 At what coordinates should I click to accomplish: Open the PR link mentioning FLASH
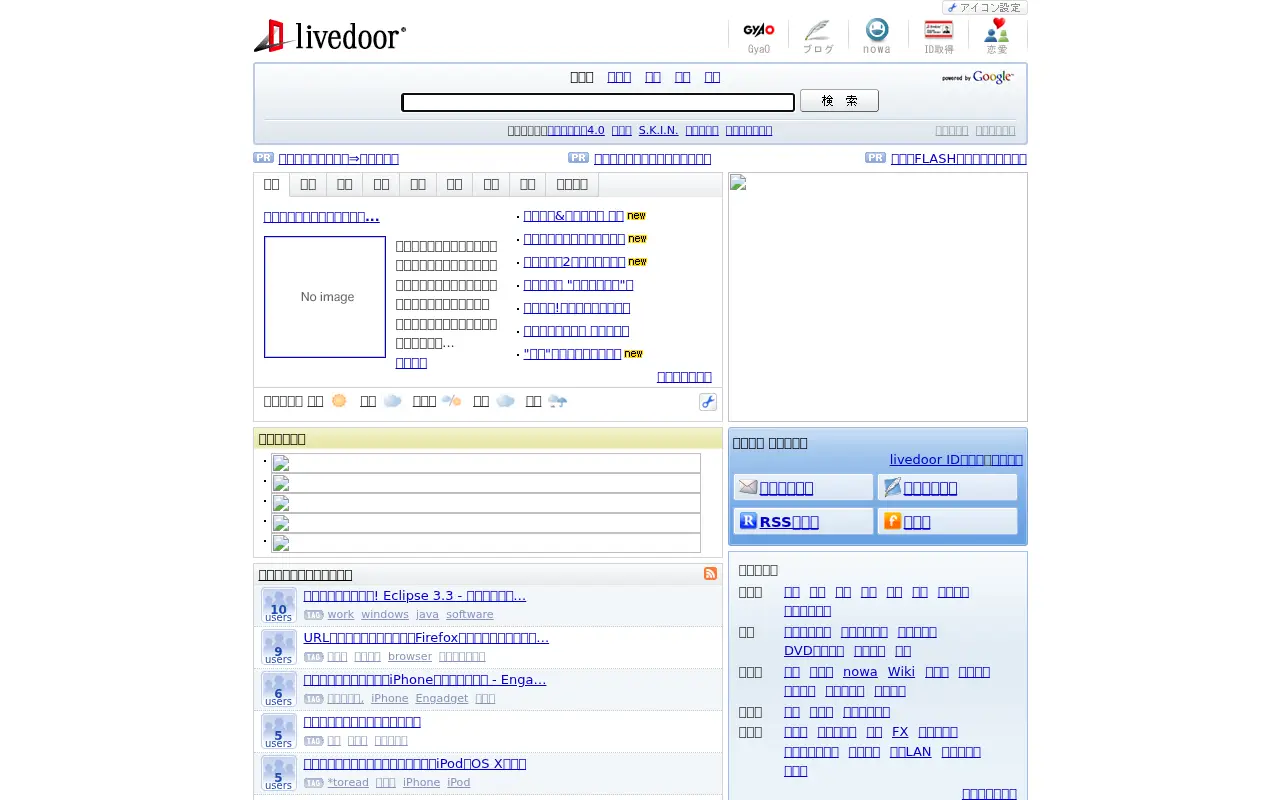tap(958, 158)
